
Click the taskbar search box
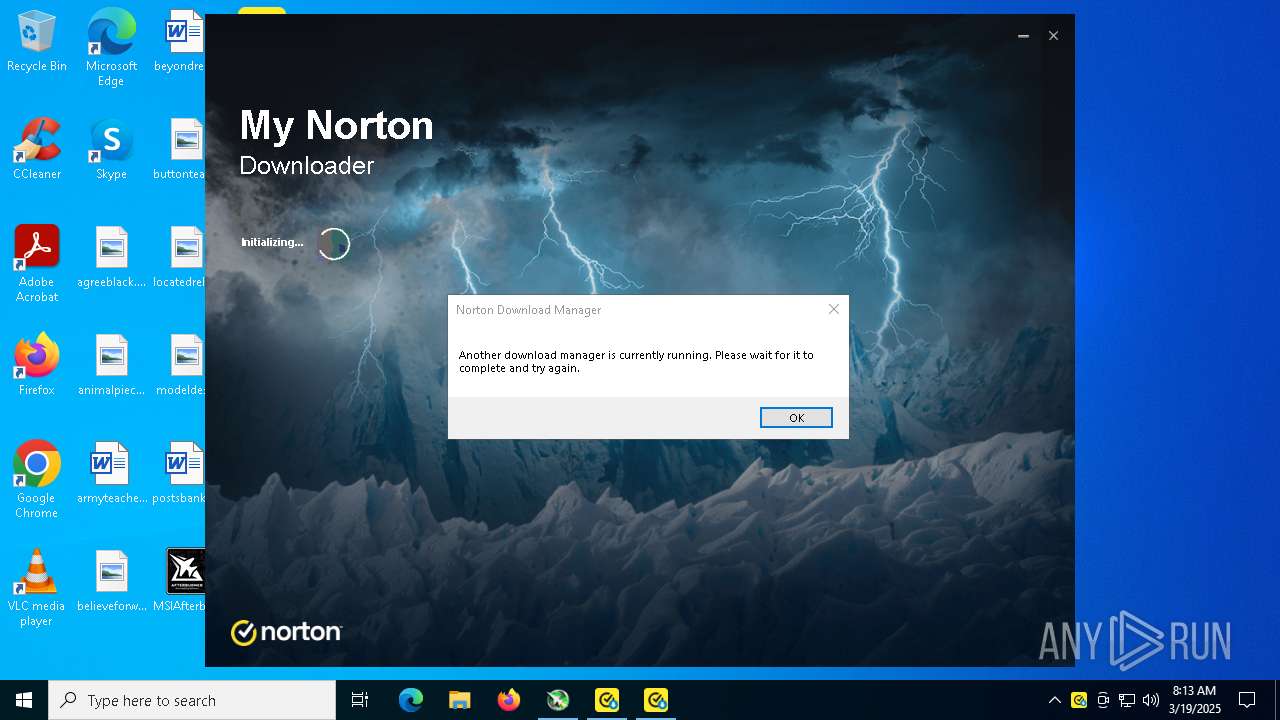coord(192,700)
